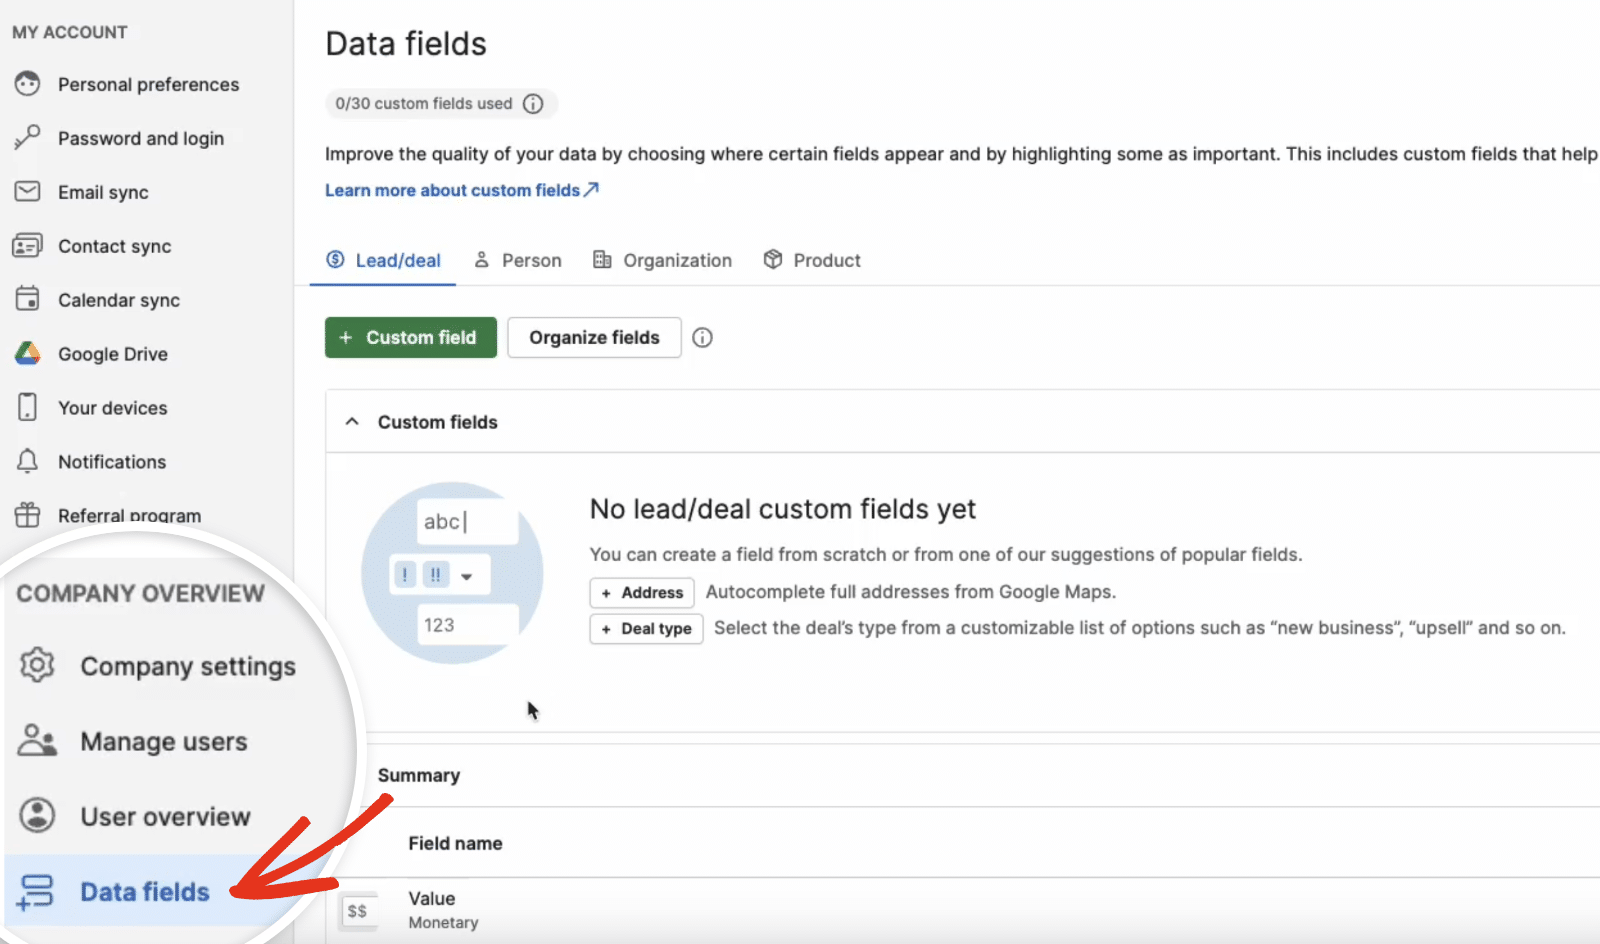The height and width of the screenshot is (944, 1600).
Task: Click the 0/30 custom fields used badge
Action: (x=441, y=104)
